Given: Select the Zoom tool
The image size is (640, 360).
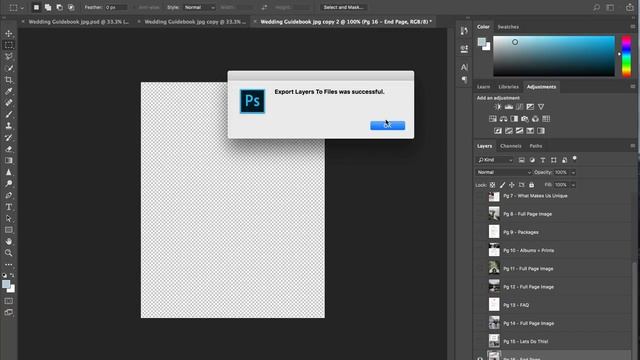Looking at the screenshot, I should [9, 253].
